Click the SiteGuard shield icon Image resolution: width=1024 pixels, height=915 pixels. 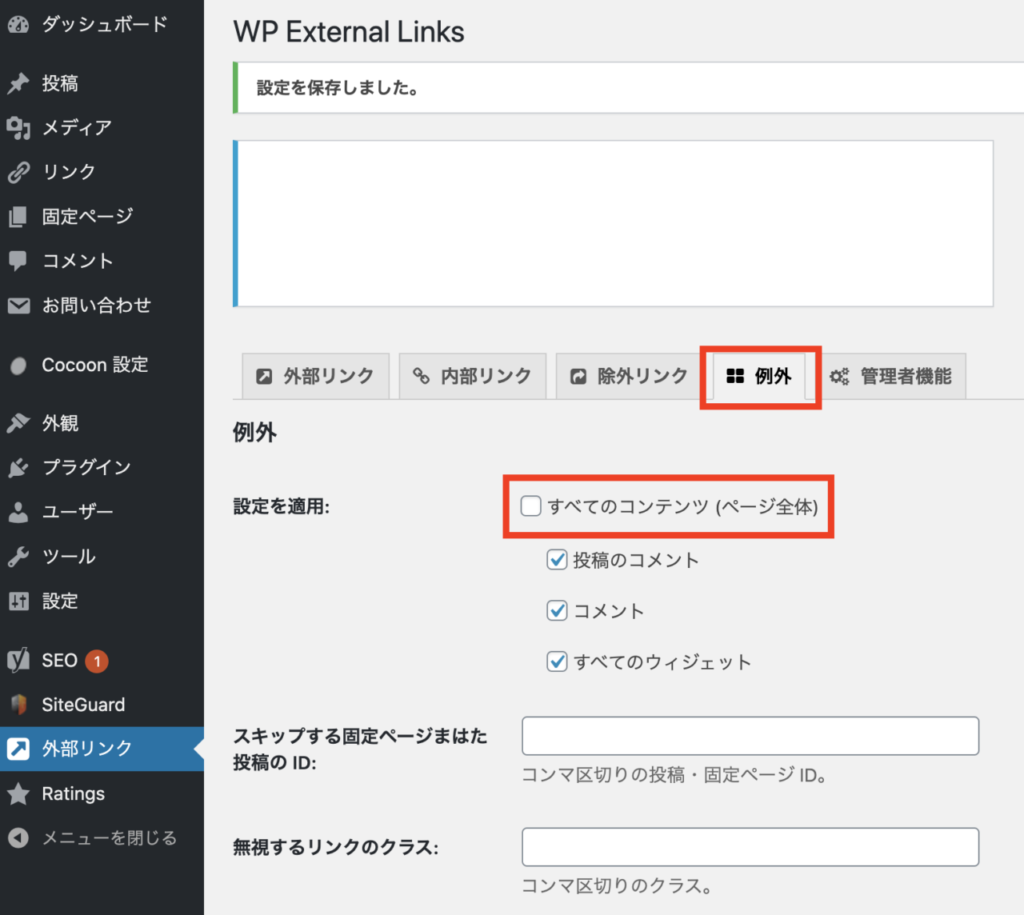pos(18,705)
